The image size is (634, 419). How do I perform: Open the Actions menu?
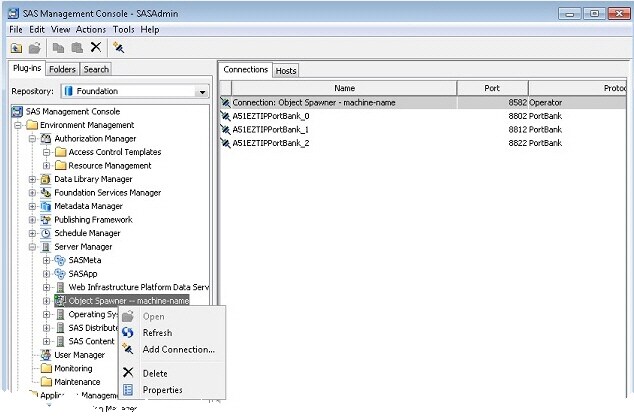click(91, 30)
